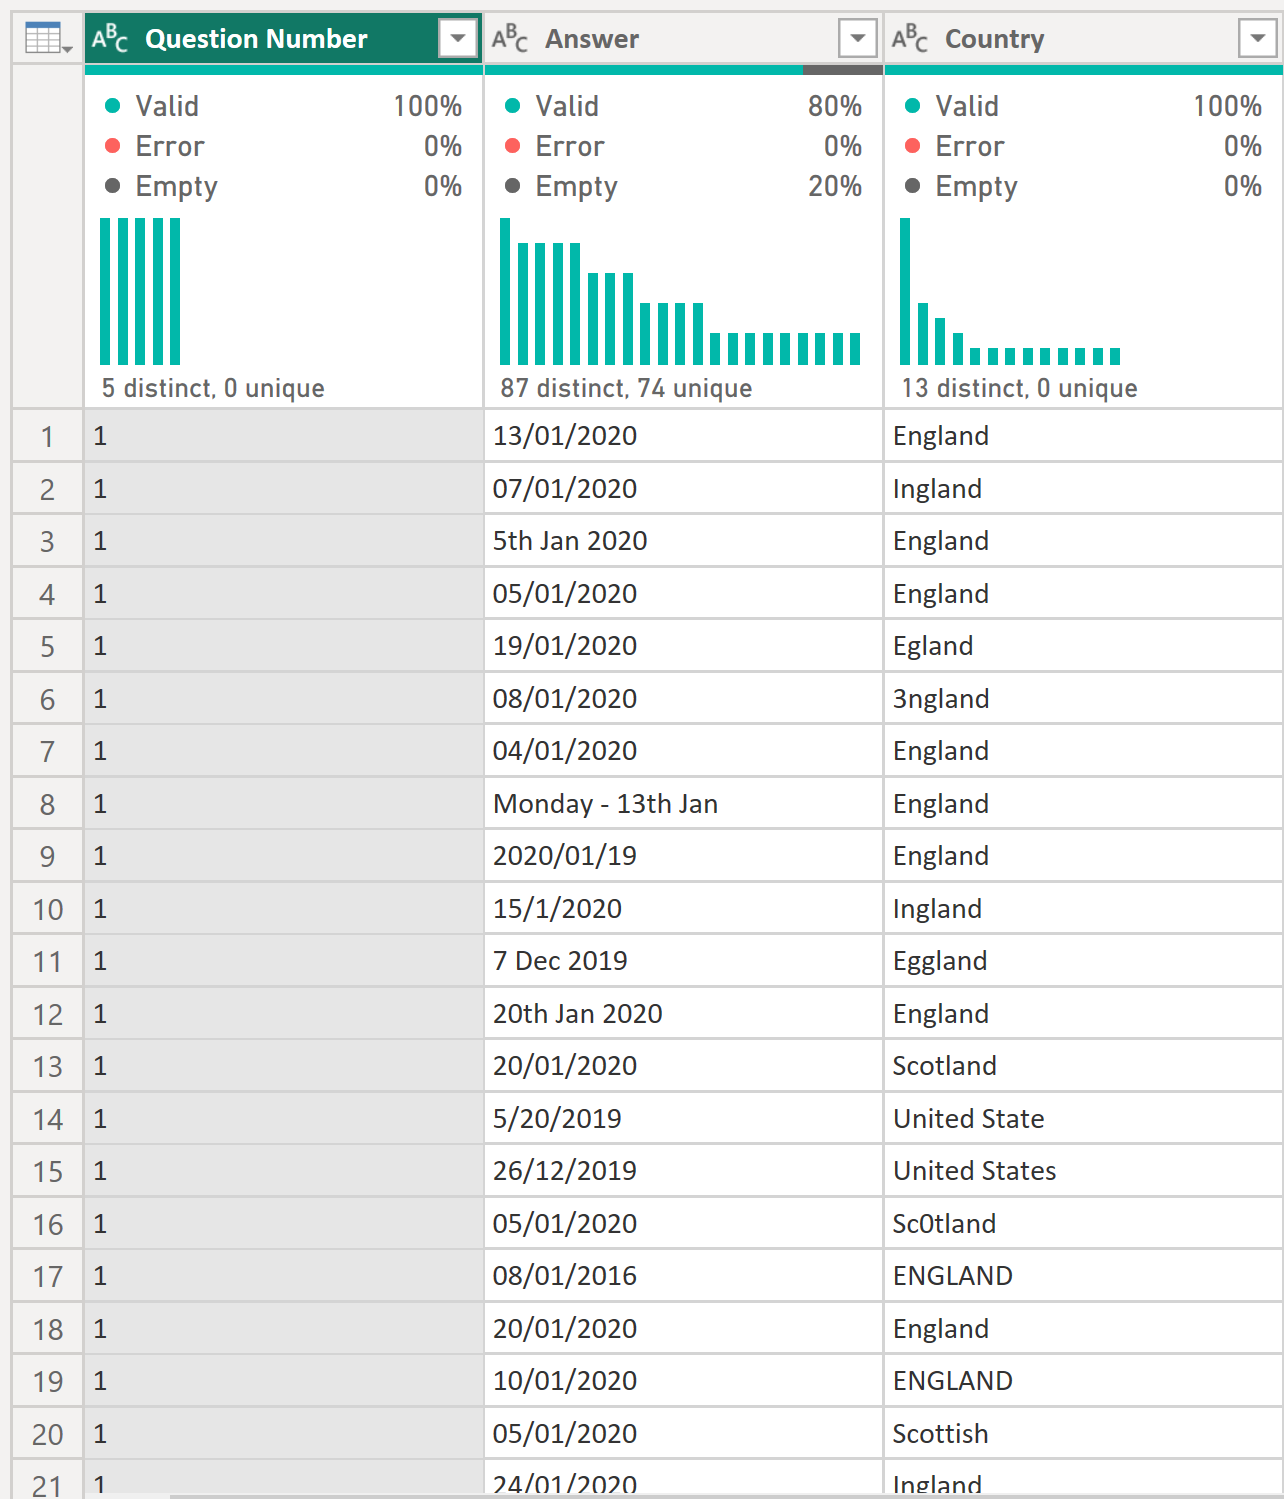Click the Country column distribution chart
Viewport: 1284px width, 1499px height.
(1010, 292)
